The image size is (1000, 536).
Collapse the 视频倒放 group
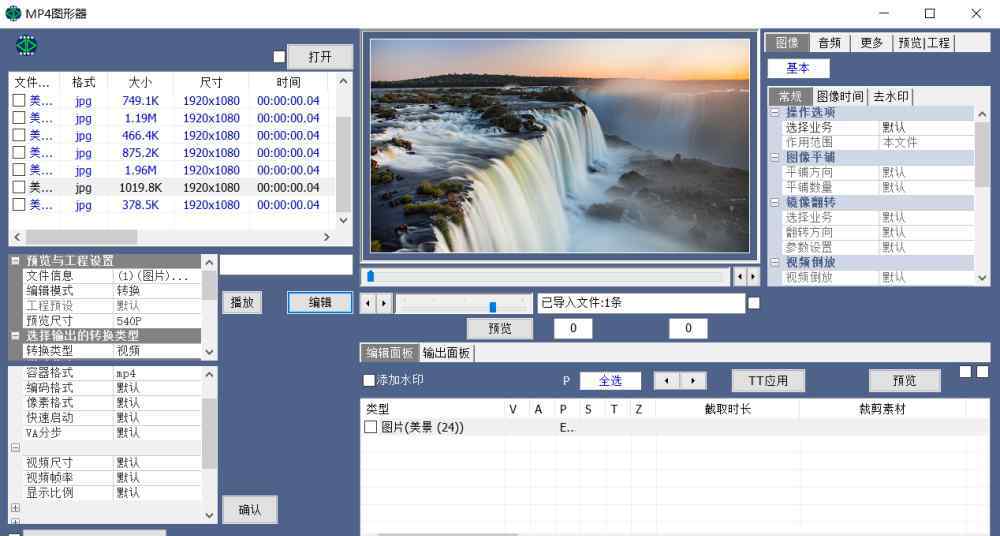coord(775,262)
